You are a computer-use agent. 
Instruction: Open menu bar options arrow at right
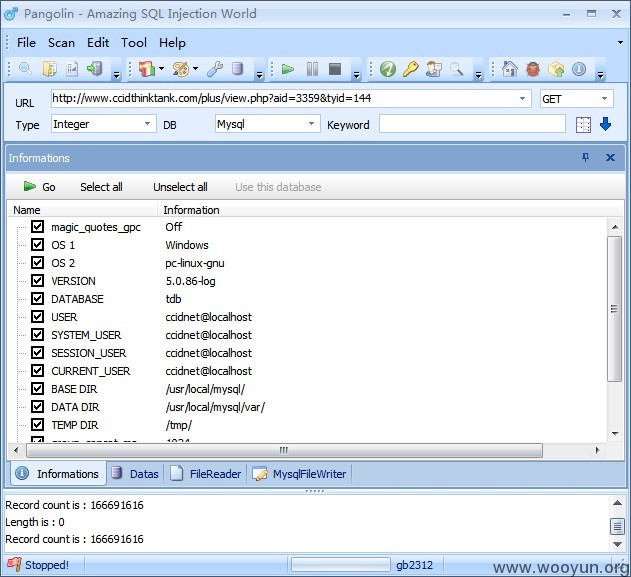620,42
